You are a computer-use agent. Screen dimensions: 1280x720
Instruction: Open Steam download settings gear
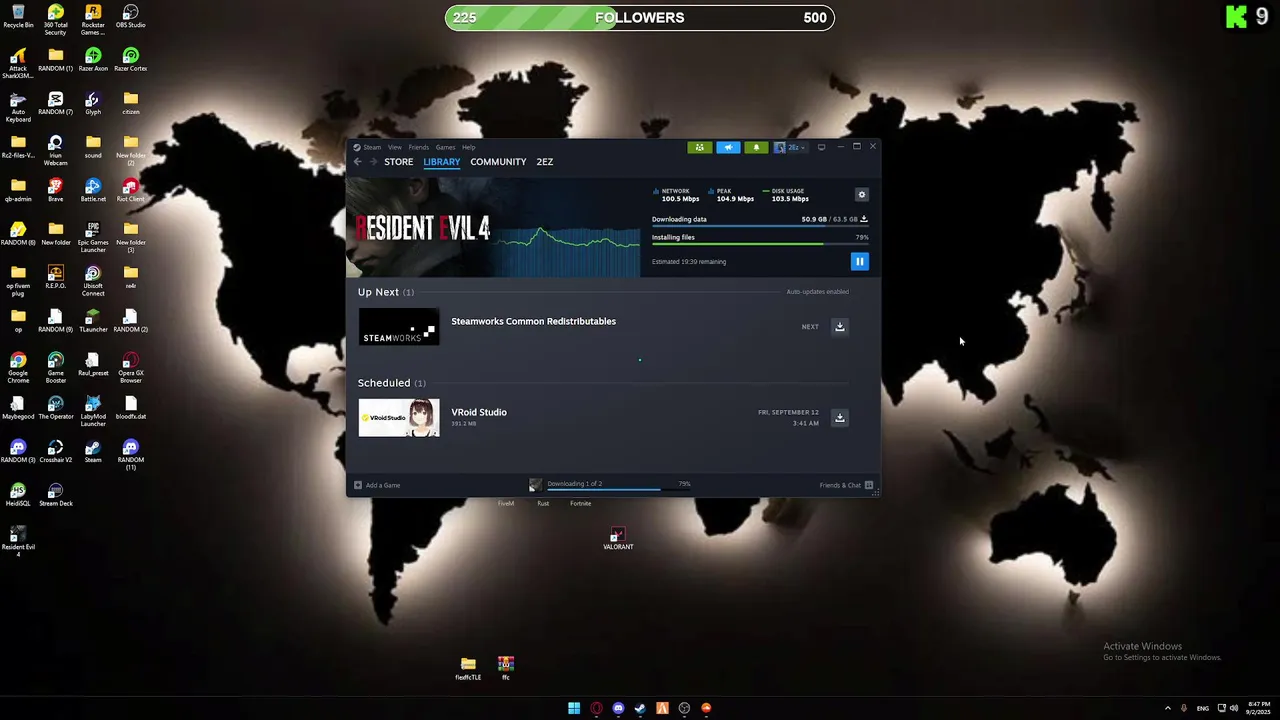coord(862,195)
